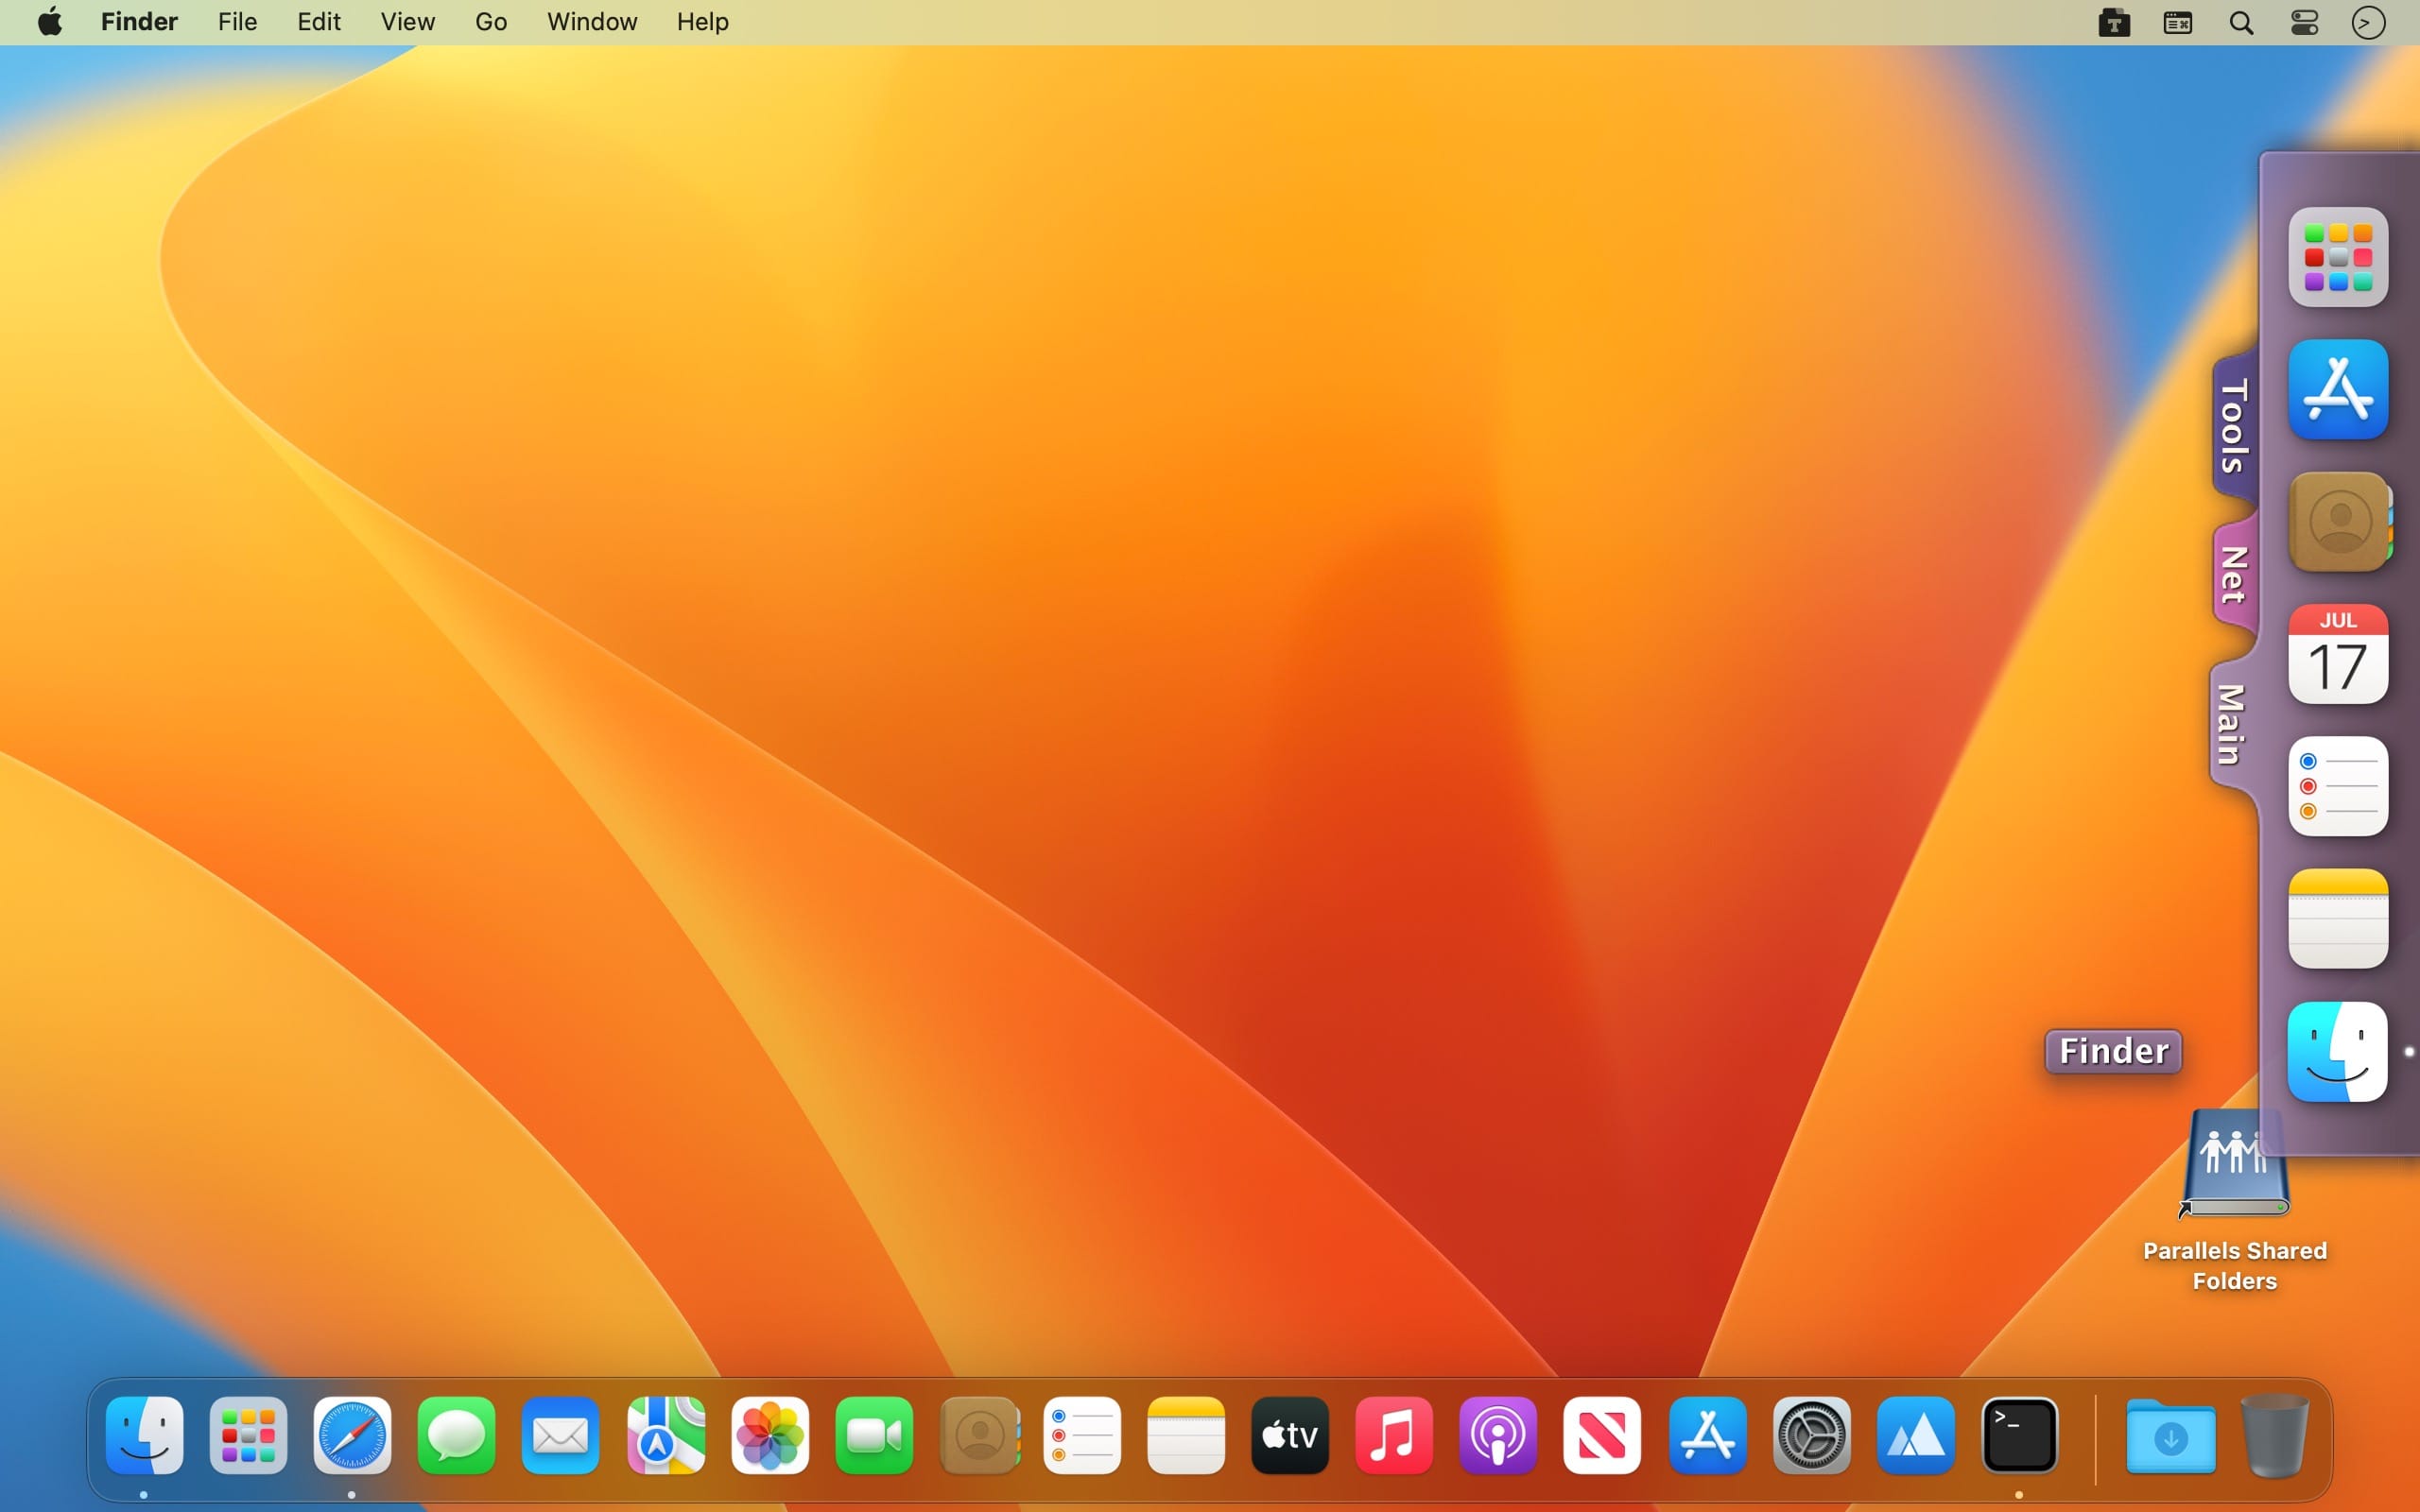Open System Settings from the Dock
2420x1512 pixels.
click(1812, 1435)
